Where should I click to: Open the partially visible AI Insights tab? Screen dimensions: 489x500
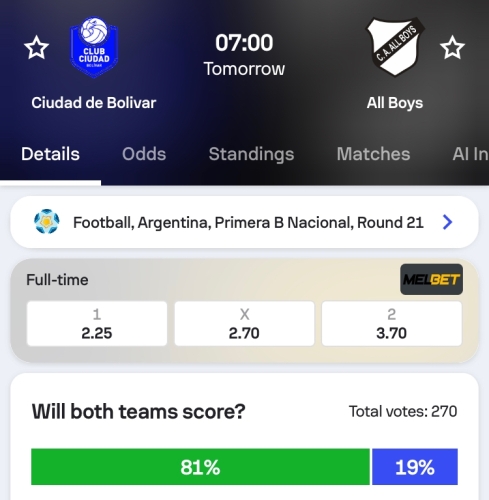[x=470, y=154]
